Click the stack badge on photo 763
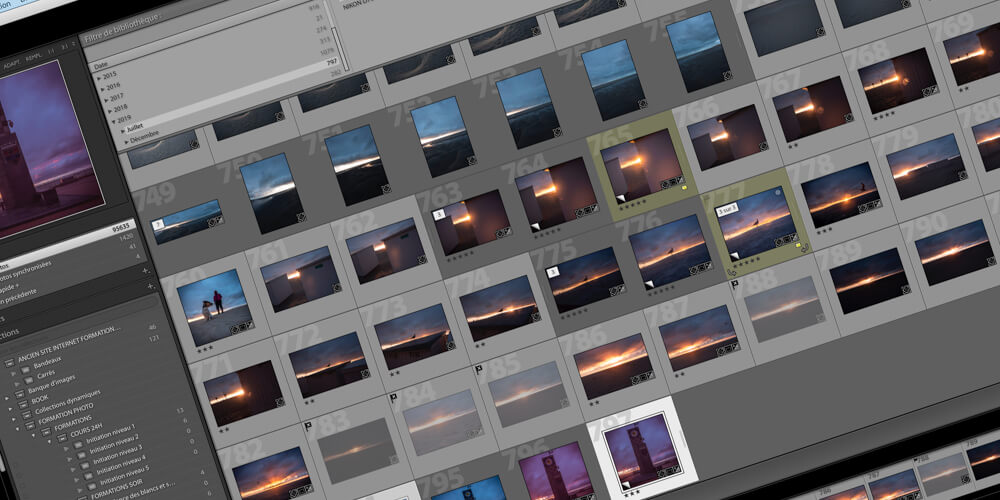Image resolution: width=1000 pixels, height=500 pixels. (438, 214)
